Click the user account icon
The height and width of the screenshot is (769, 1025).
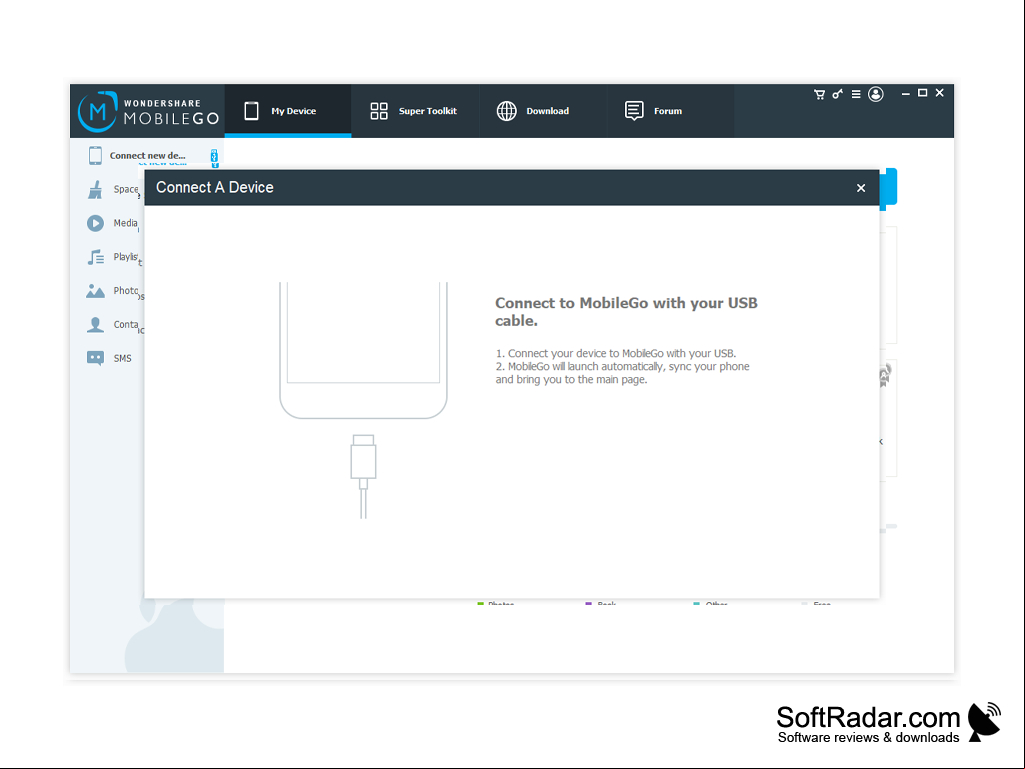[x=876, y=94]
